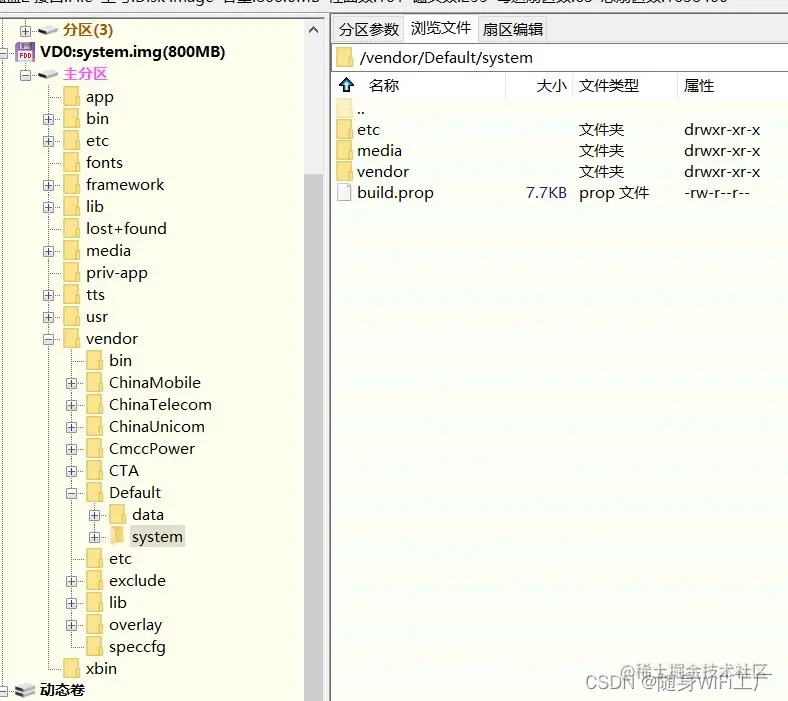Expand the usr folder node
The width and height of the screenshot is (788, 701).
48,318
